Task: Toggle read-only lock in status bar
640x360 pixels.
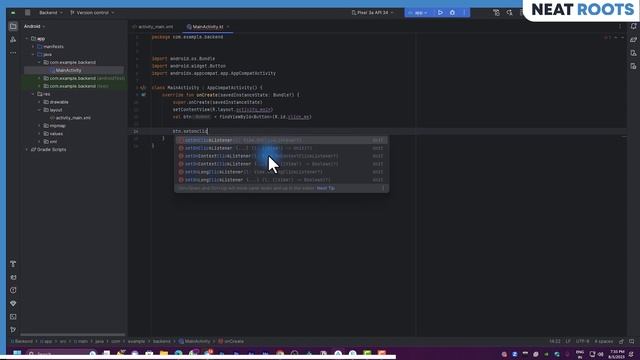Action: click(621, 341)
